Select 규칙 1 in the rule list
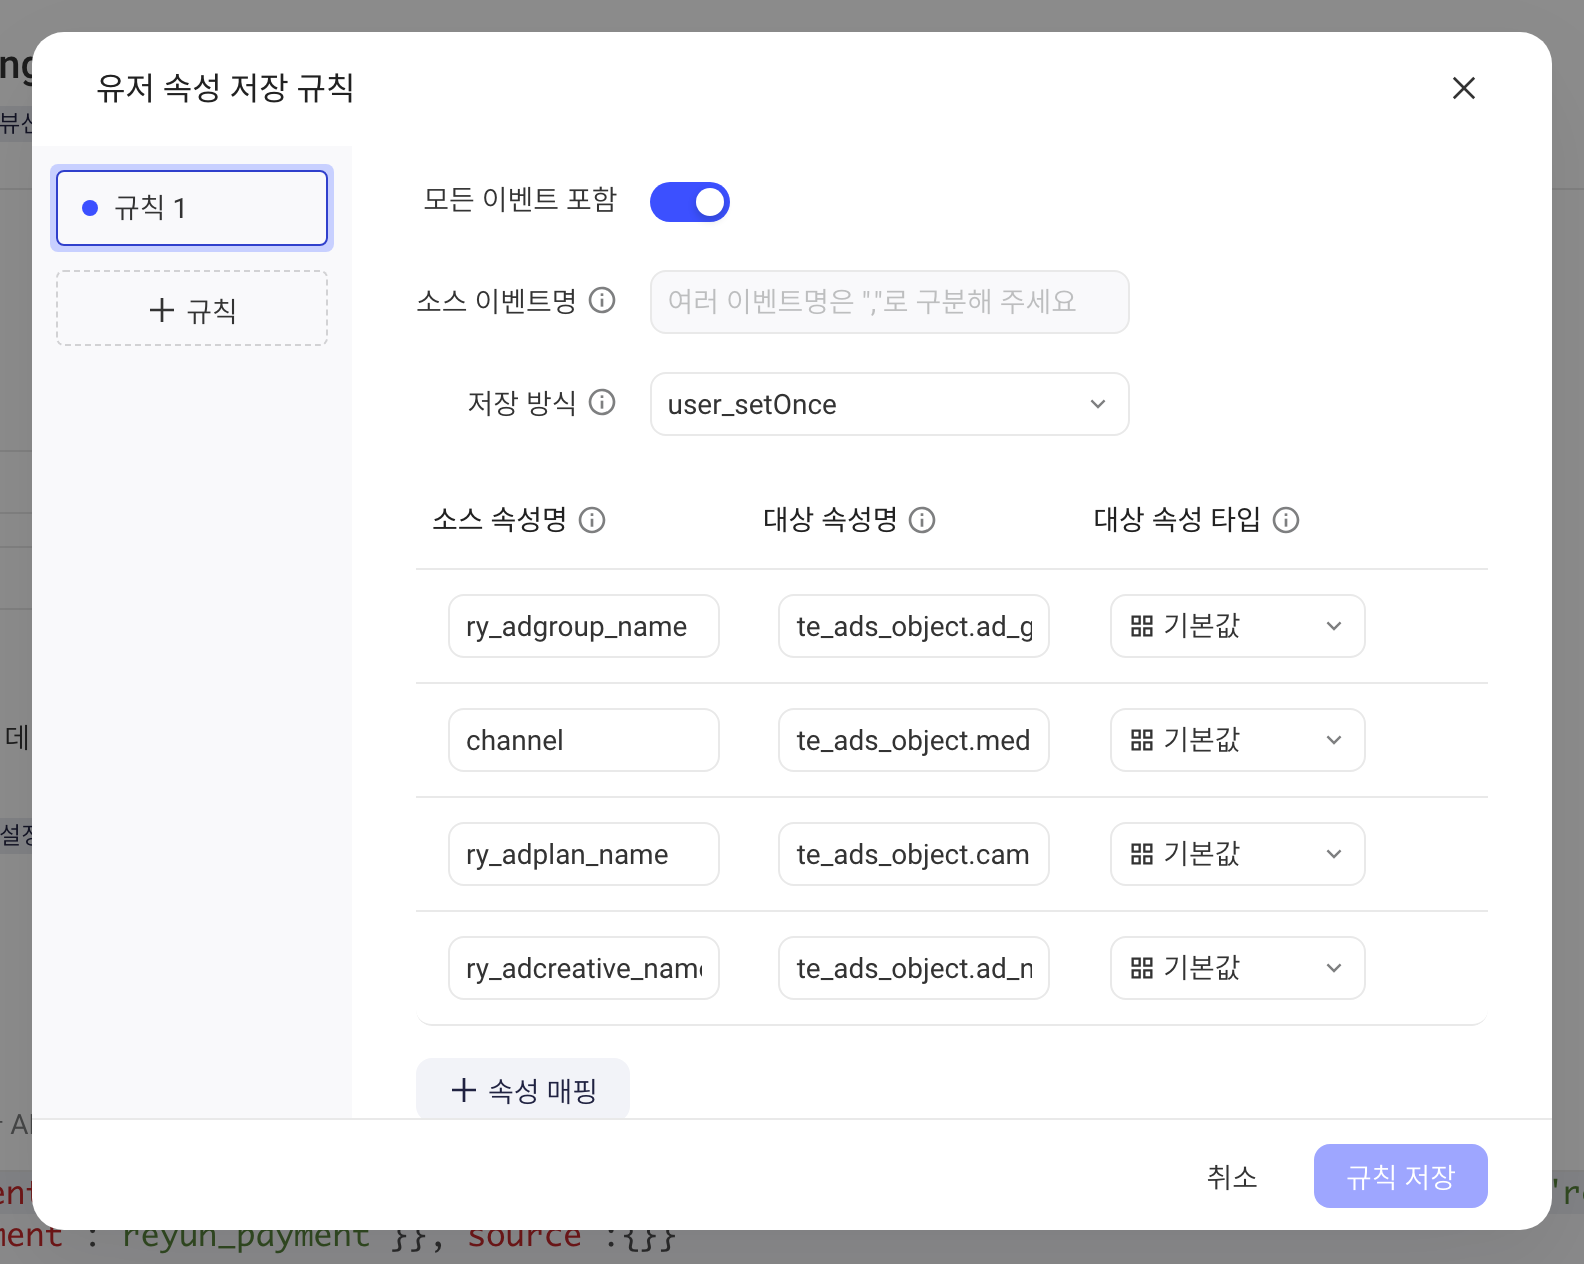The height and width of the screenshot is (1264, 1584). pos(192,208)
